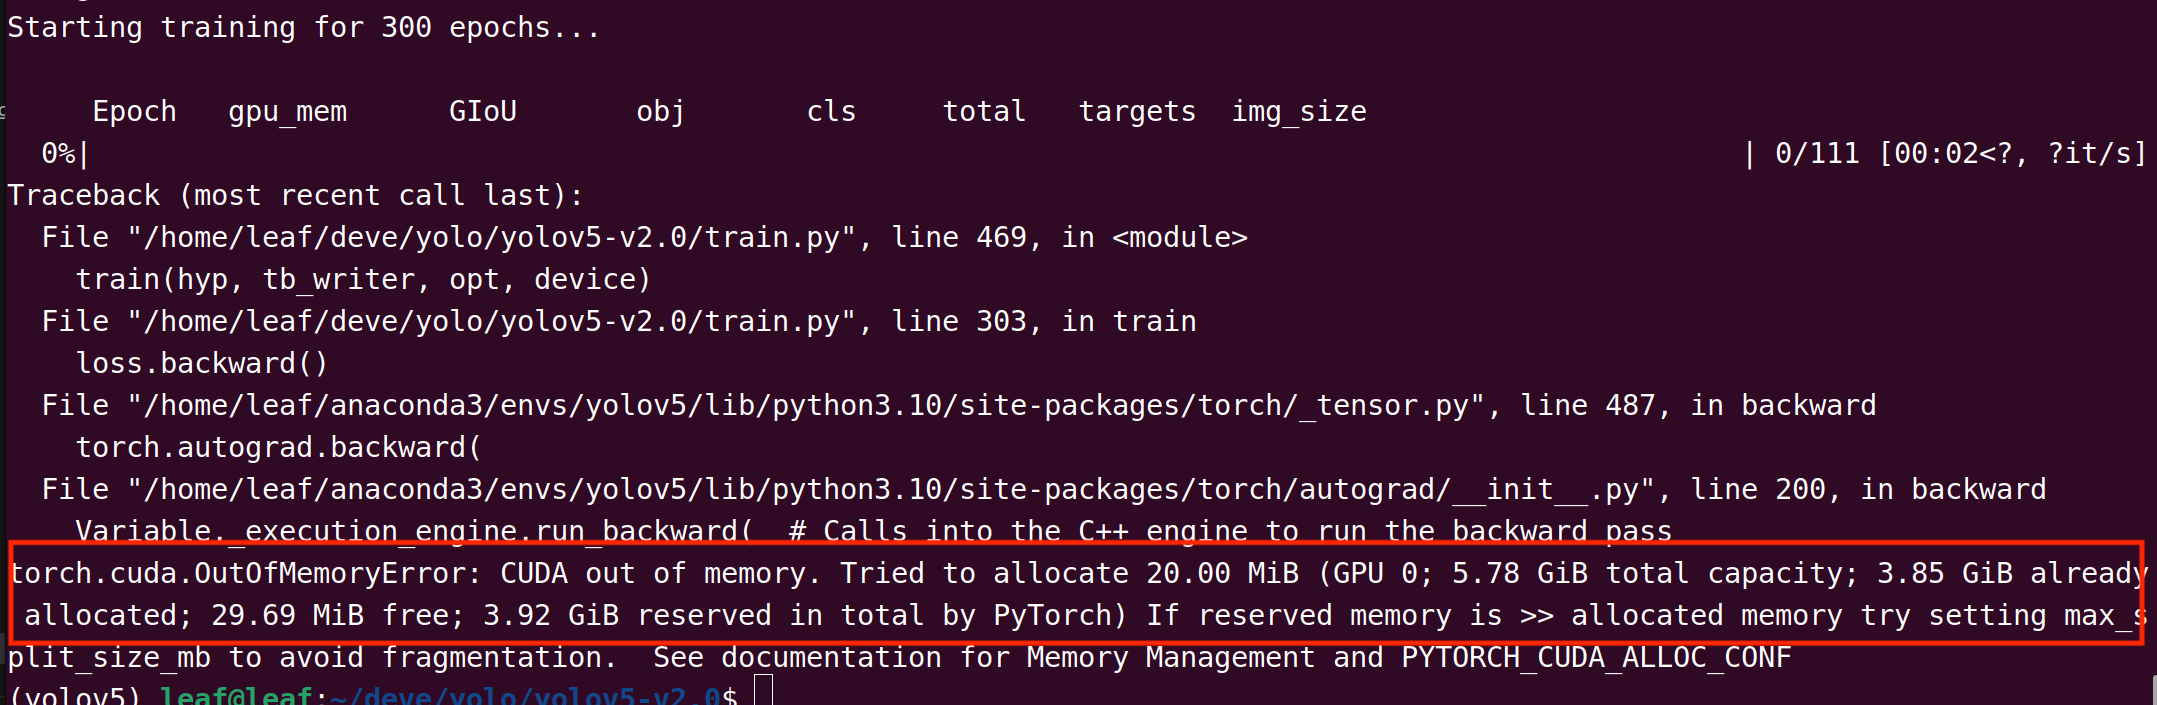Click the 'Starting training for 300 epochs' line
The image size is (2157, 705).
point(303,28)
